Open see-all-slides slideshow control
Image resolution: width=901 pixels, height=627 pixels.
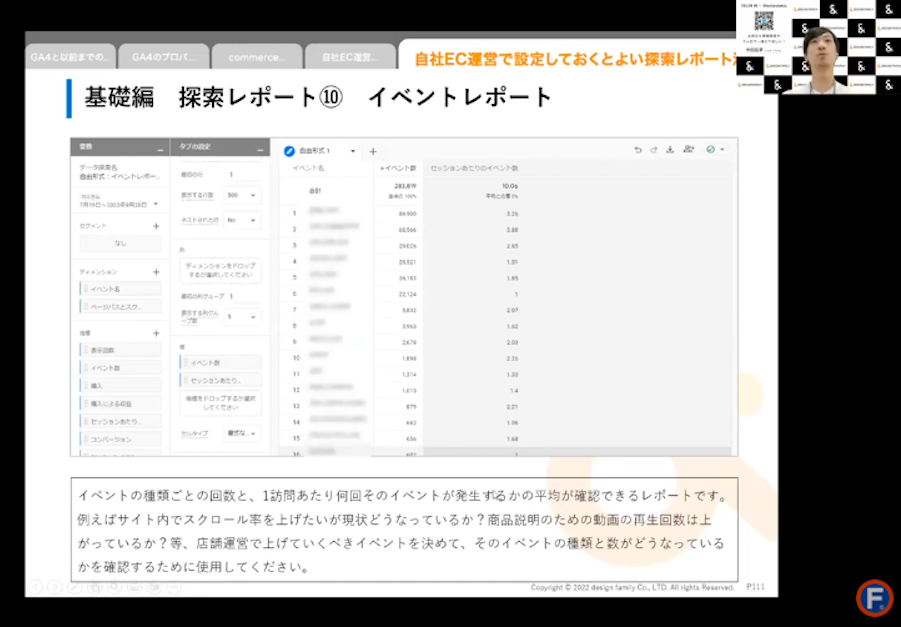pyautogui.click(x=95, y=587)
